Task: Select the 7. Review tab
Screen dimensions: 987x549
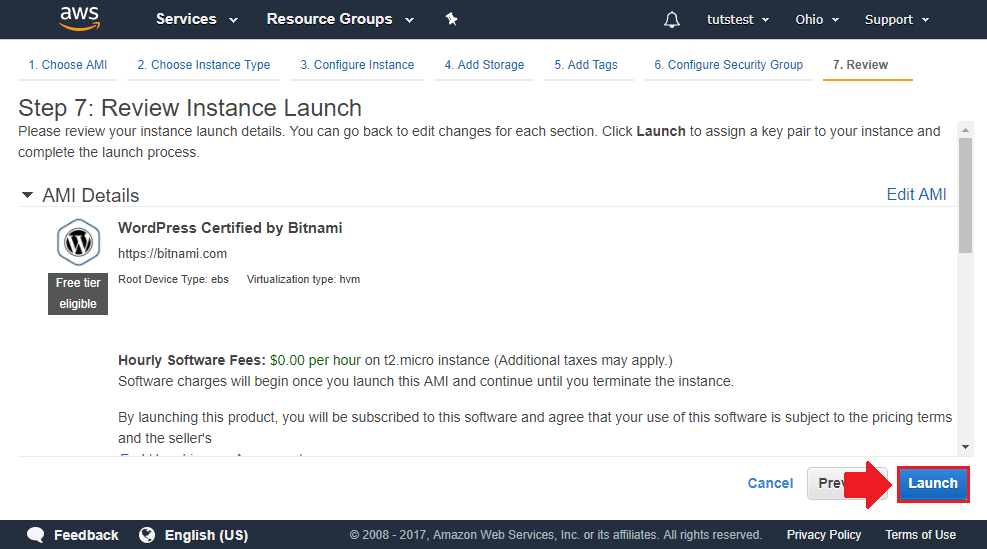Action: [860, 65]
